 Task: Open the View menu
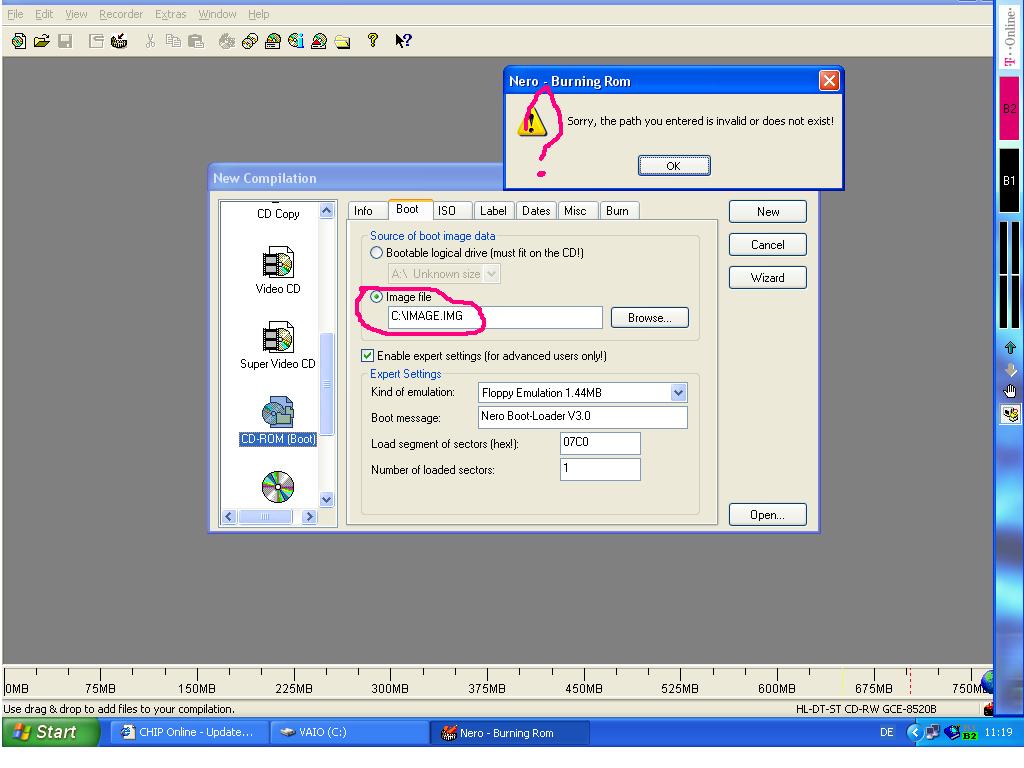click(x=76, y=14)
